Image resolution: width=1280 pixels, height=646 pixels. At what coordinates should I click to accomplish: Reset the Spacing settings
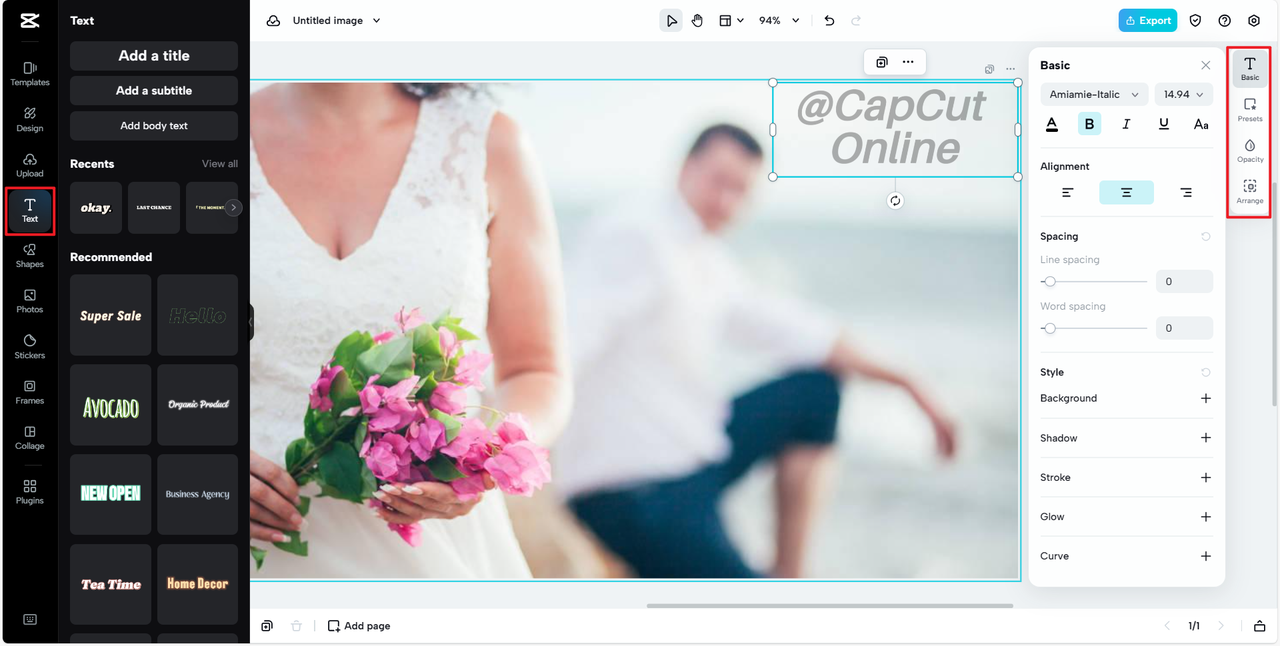click(x=1205, y=237)
